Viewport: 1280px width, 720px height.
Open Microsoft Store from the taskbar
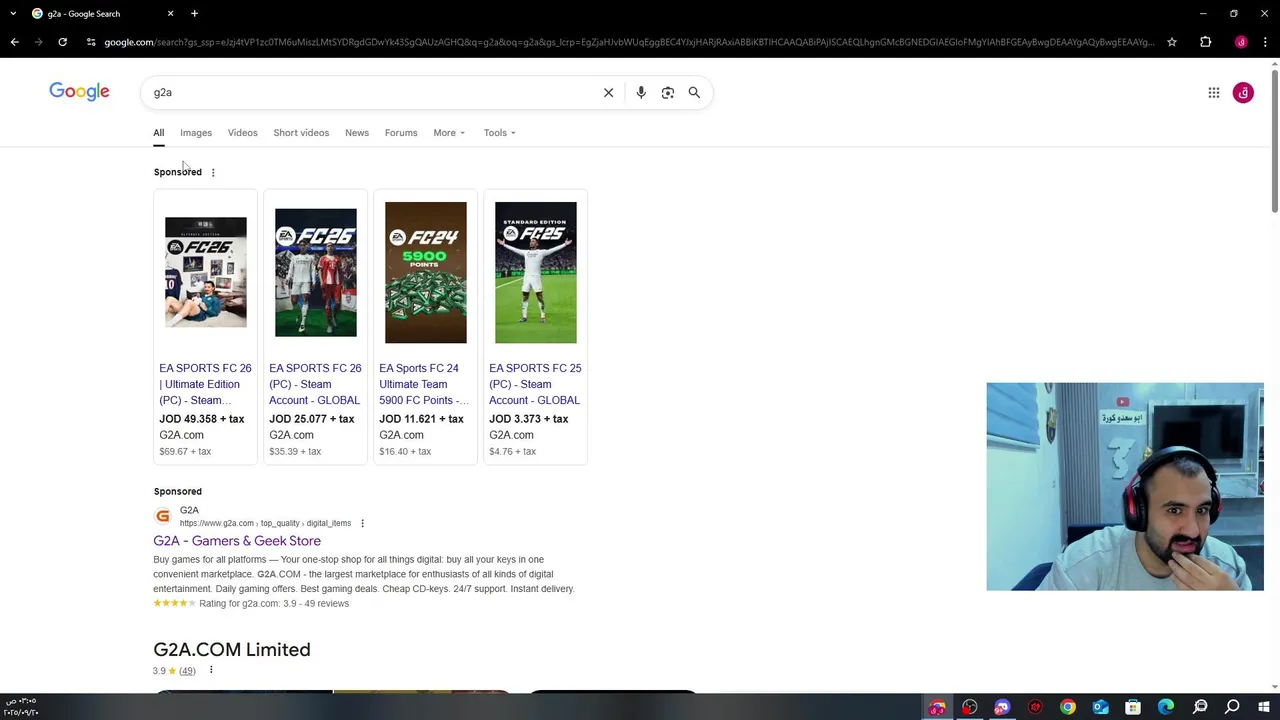1133,708
